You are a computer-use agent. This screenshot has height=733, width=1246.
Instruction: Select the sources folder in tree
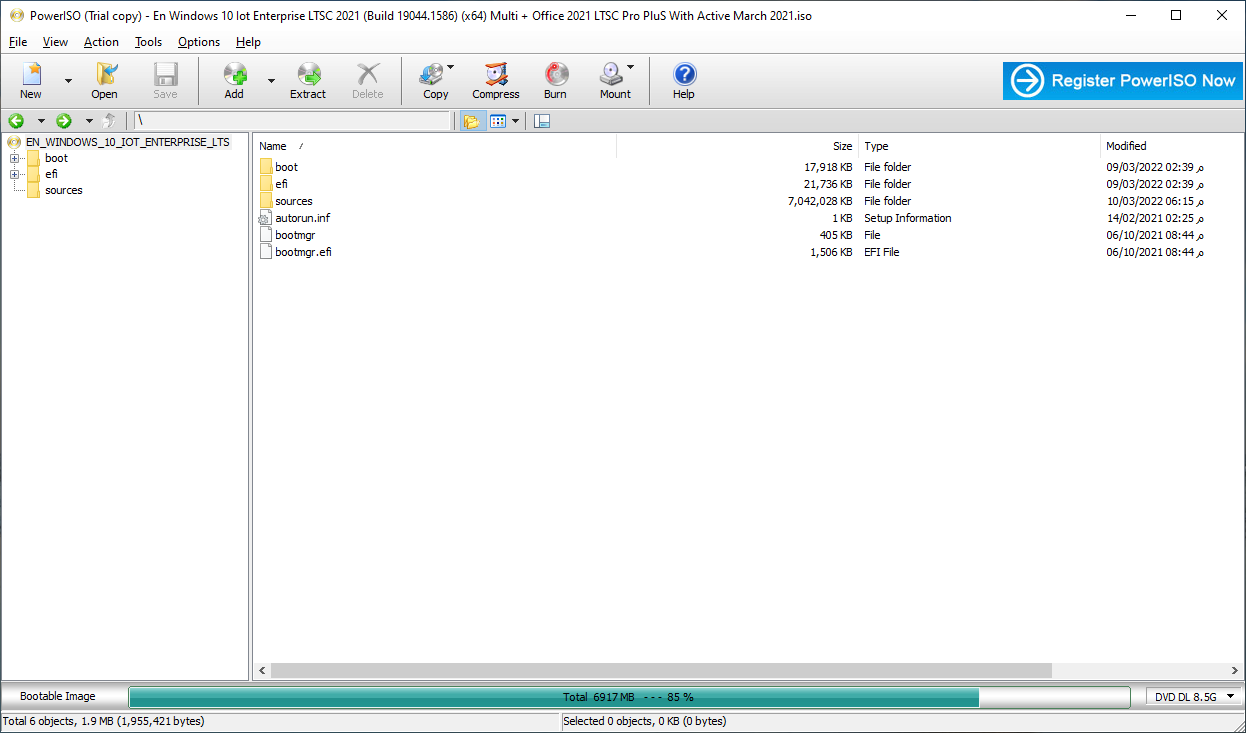coord(63,190)
